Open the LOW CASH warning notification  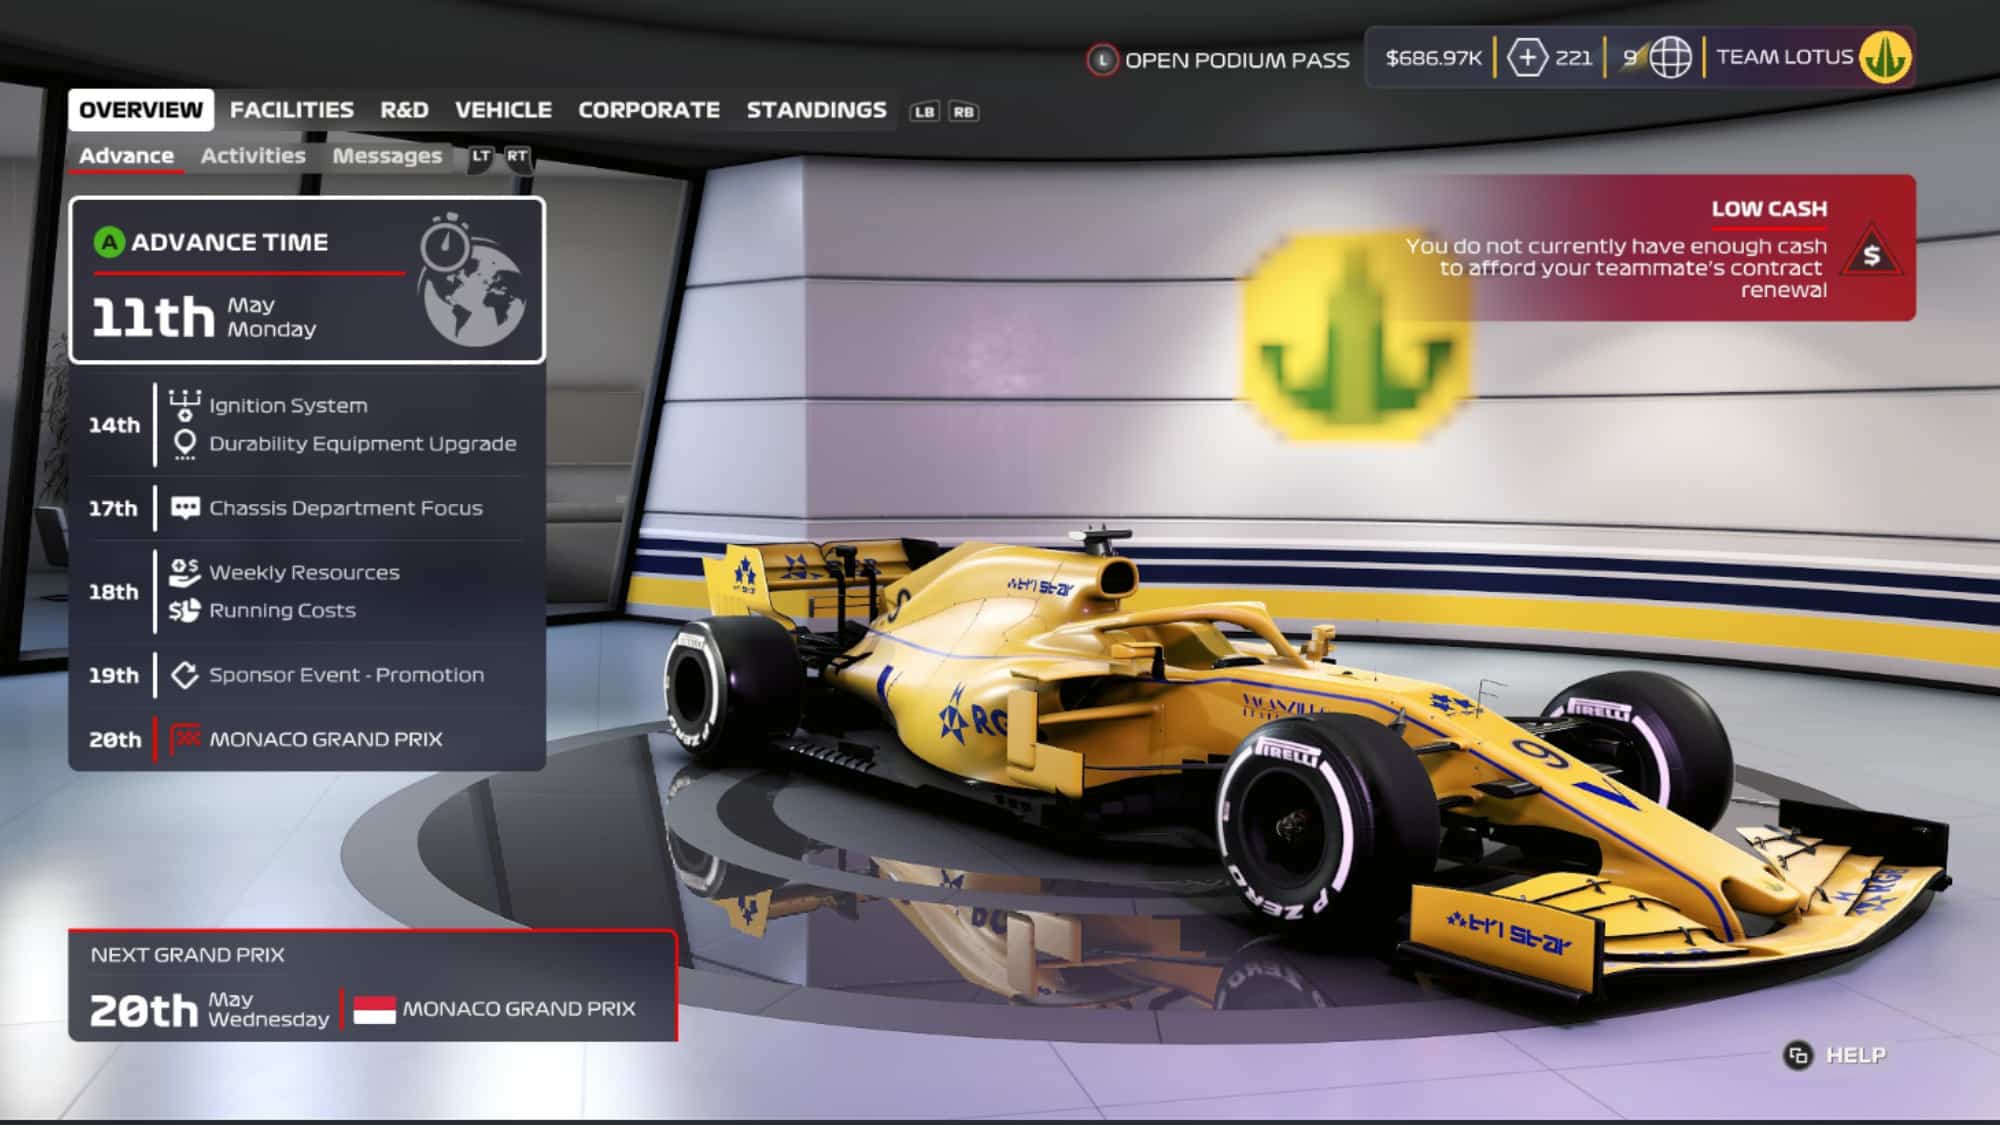1660,248
